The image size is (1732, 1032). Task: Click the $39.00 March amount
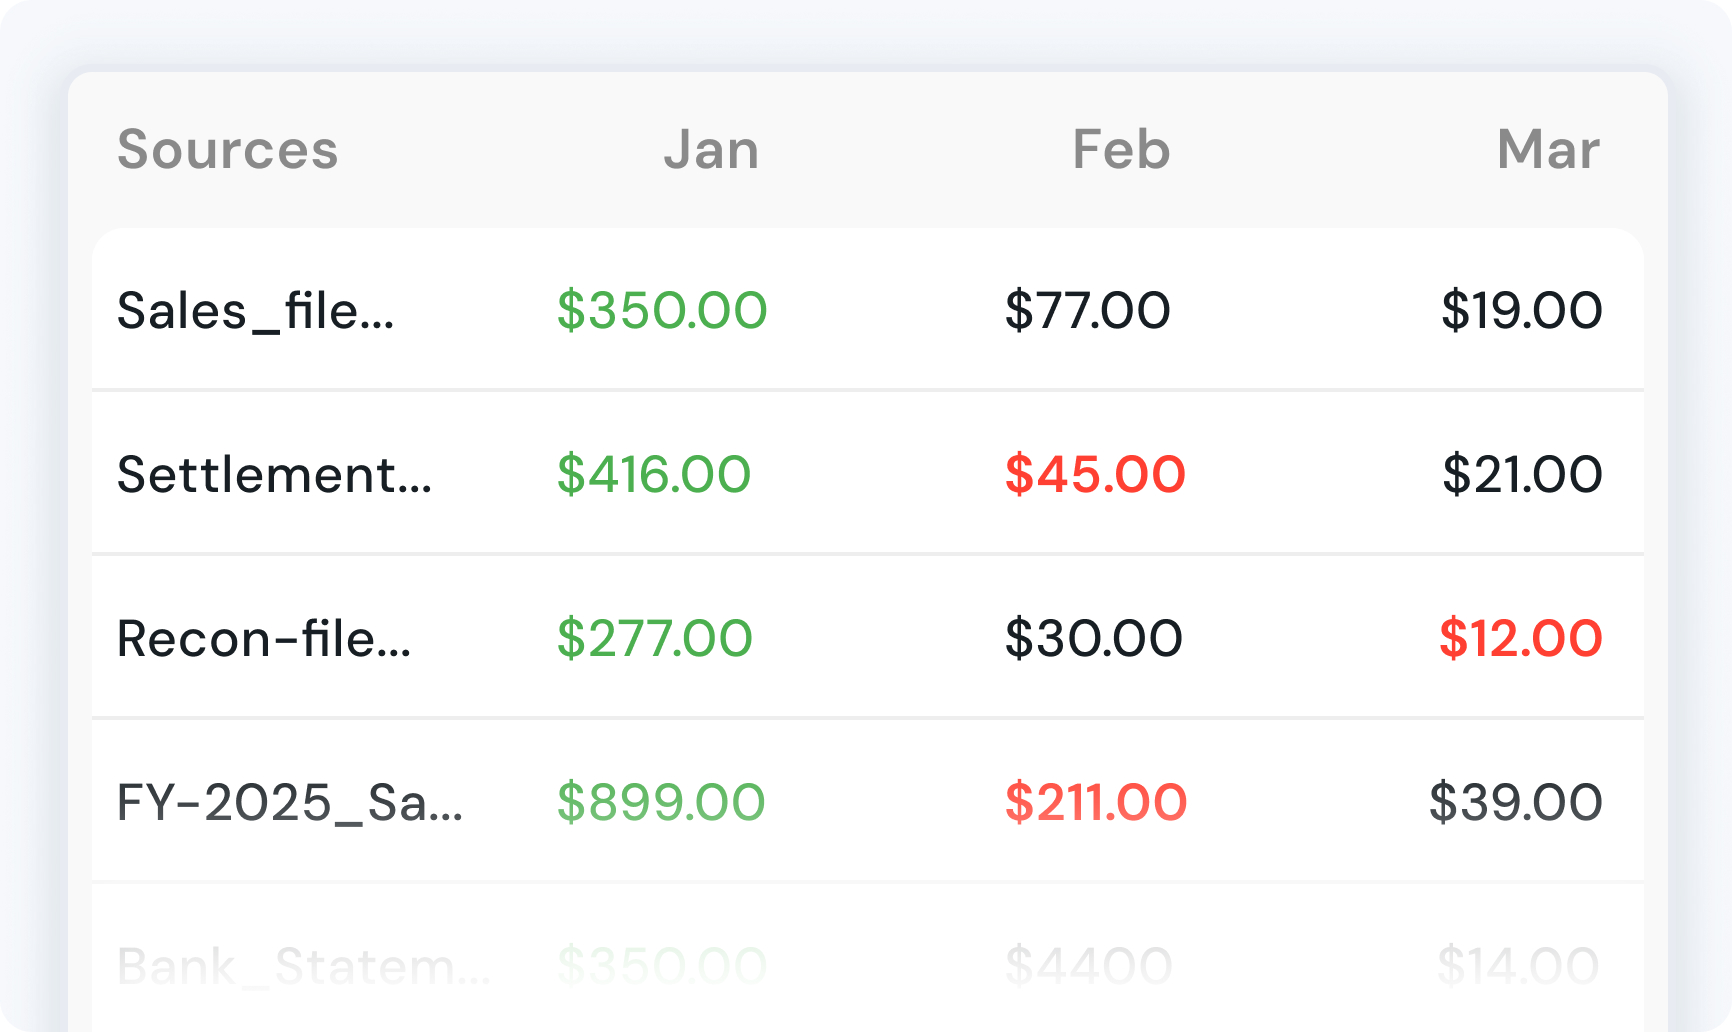coord(1515,802)
